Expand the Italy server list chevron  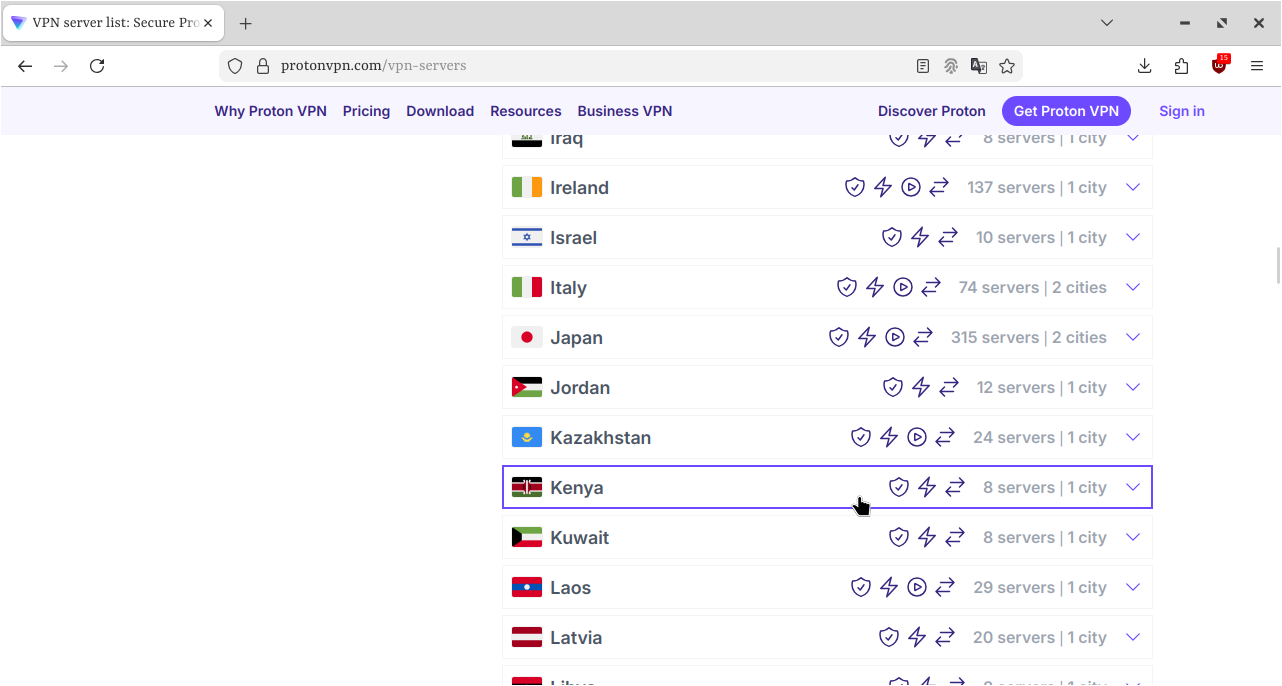coord(1133,287)
